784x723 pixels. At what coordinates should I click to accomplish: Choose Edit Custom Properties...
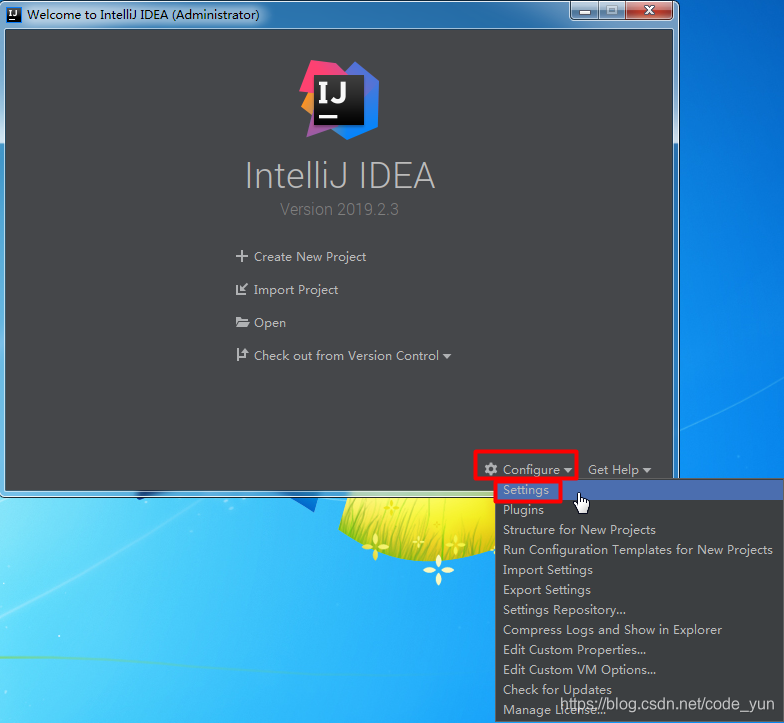[x=639, y=650]
